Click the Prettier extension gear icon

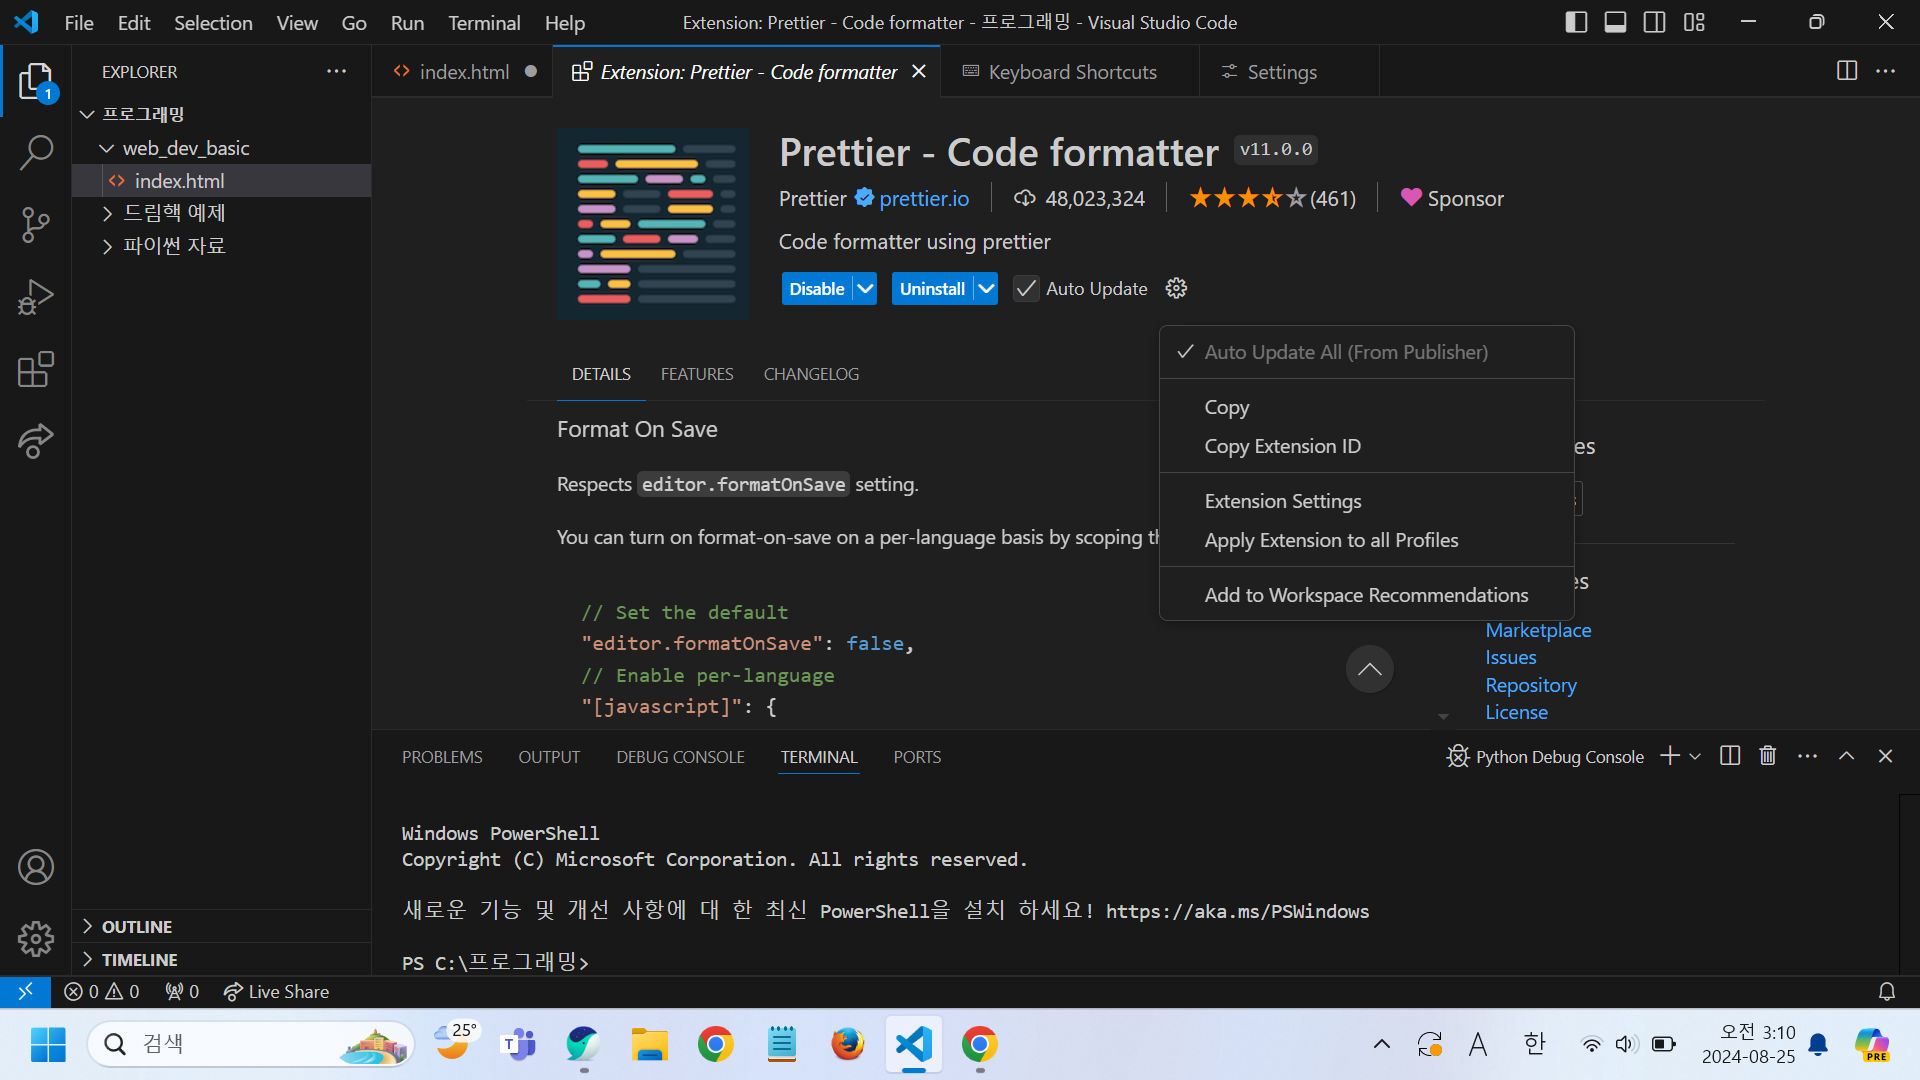click(x=1176, y=289)
